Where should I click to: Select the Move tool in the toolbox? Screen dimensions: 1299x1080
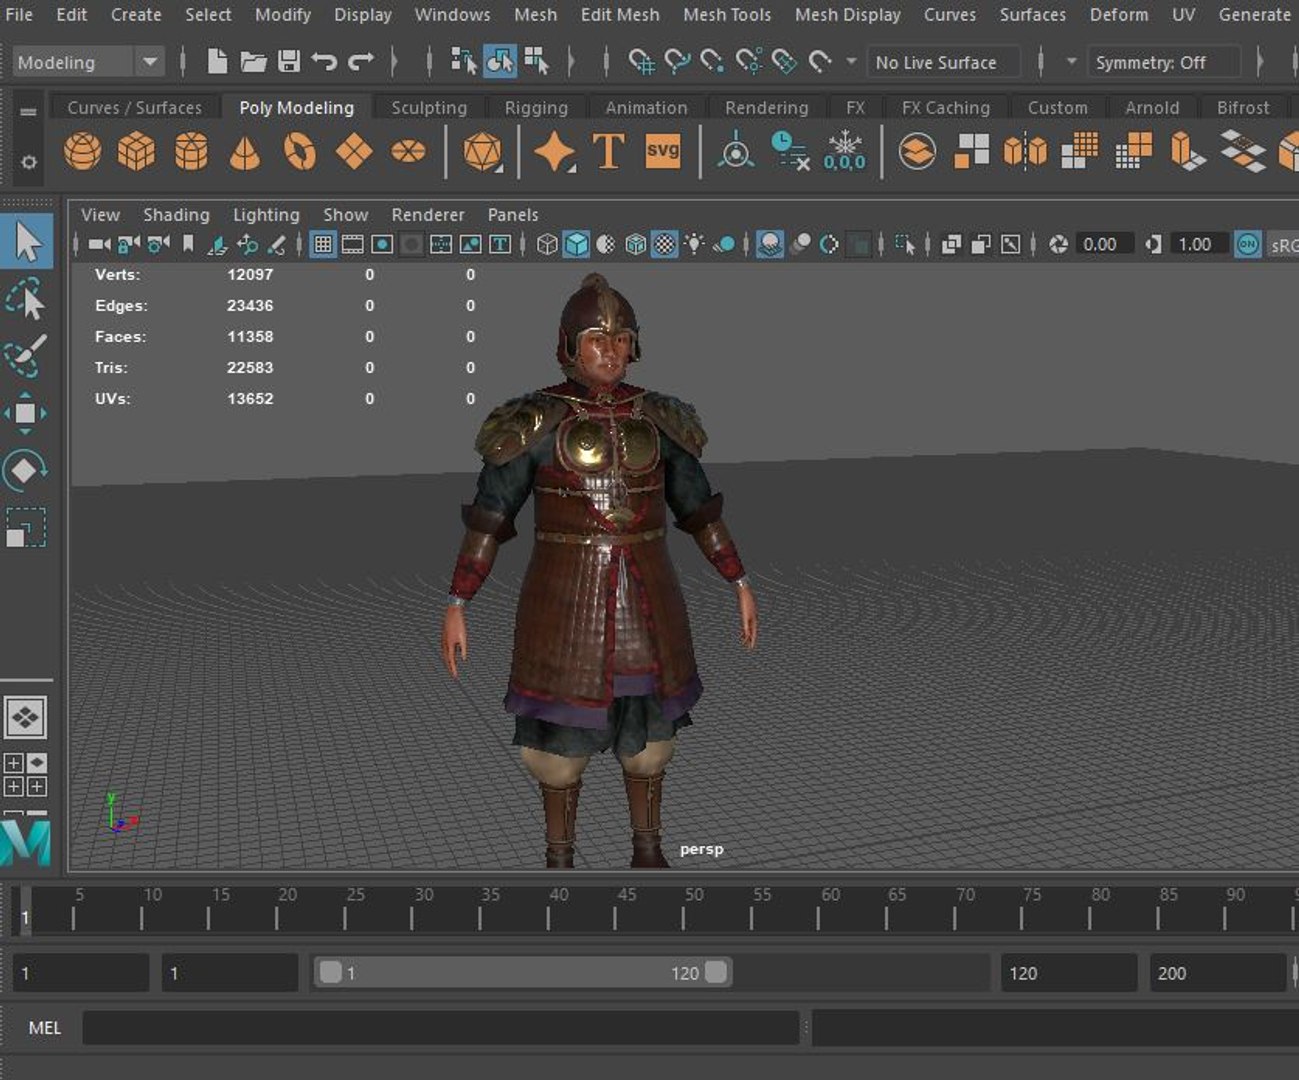pos(26,413)
